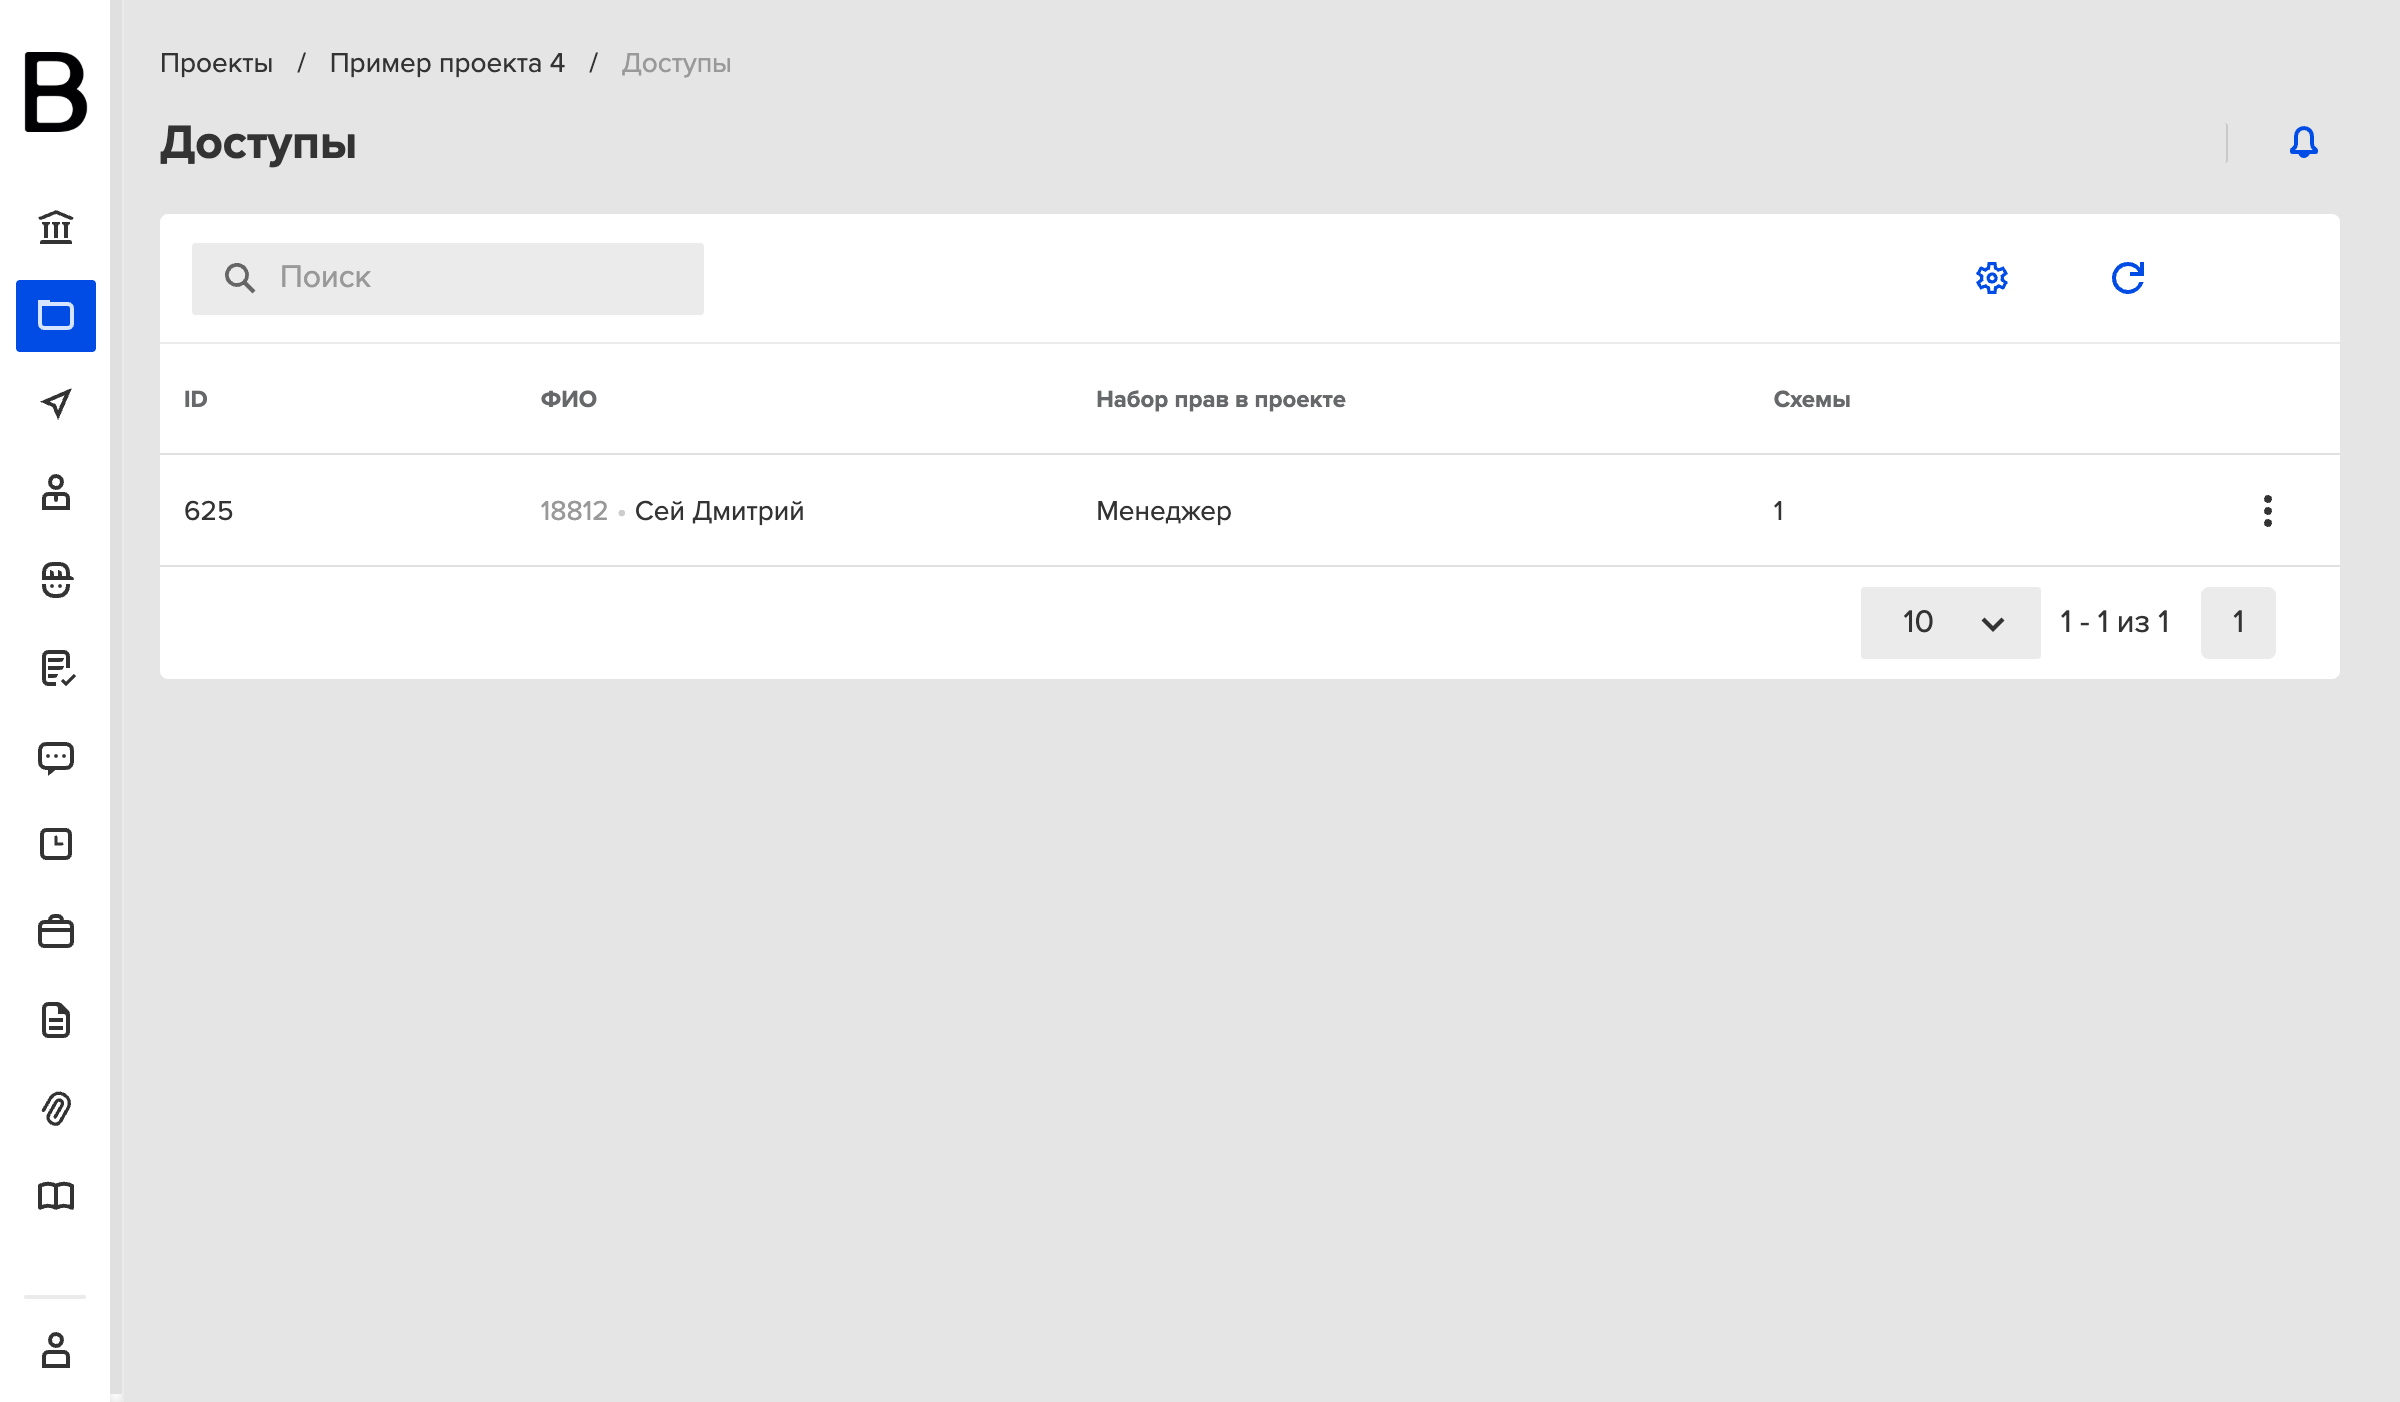The height and width of the screenshot is (1402, 2400).
Task: Click the checklist document sidebar icon
Action: 56,668
